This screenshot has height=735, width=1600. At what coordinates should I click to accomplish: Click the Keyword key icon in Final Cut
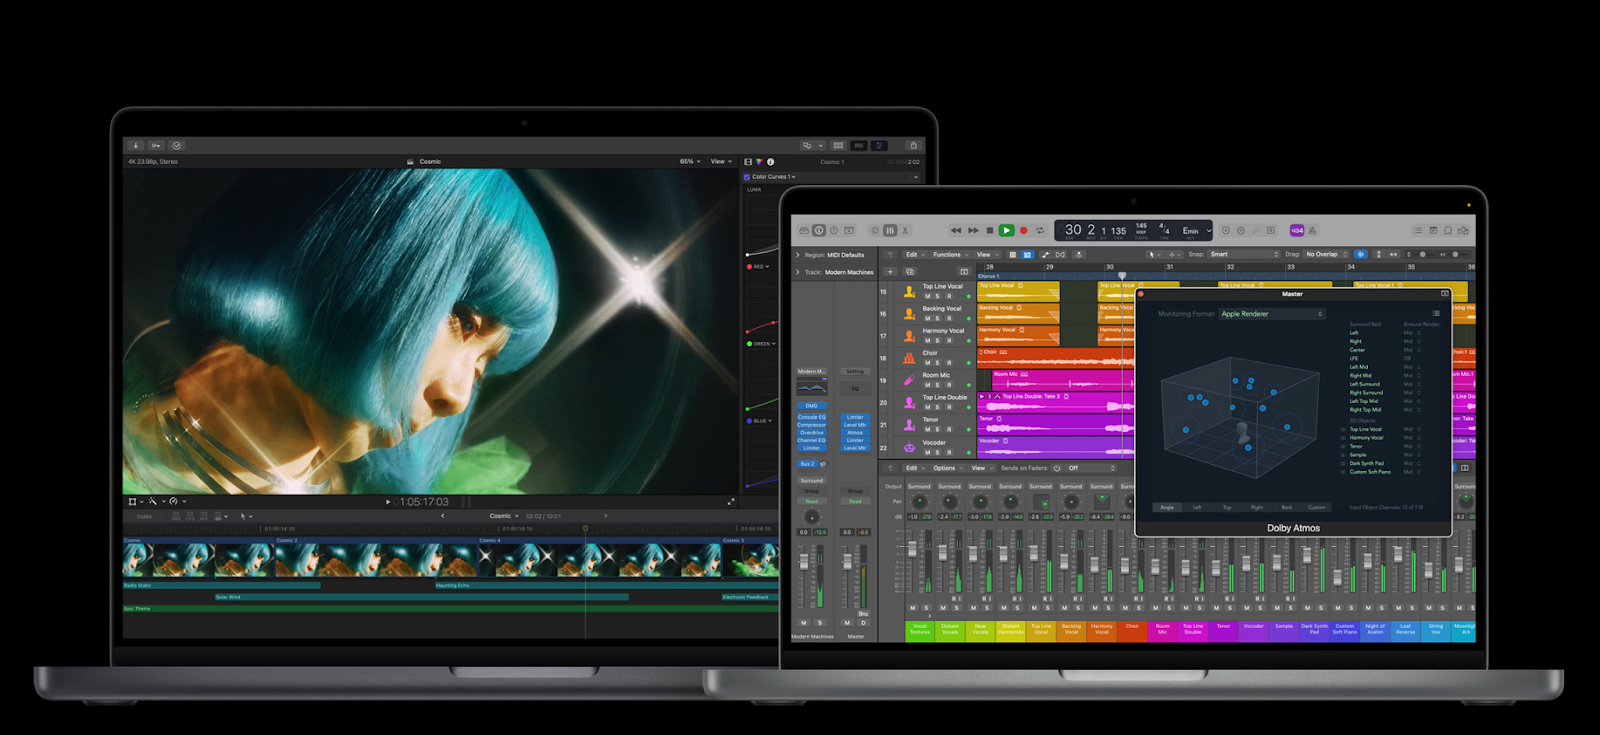pyautogui.click(x=156, y=145)
